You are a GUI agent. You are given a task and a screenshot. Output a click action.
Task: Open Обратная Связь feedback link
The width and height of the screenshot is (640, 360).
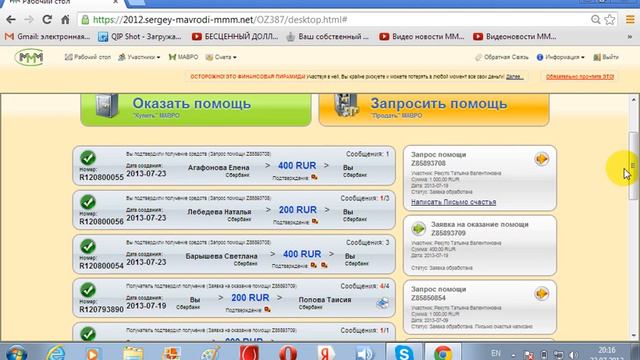click(502, 57)
